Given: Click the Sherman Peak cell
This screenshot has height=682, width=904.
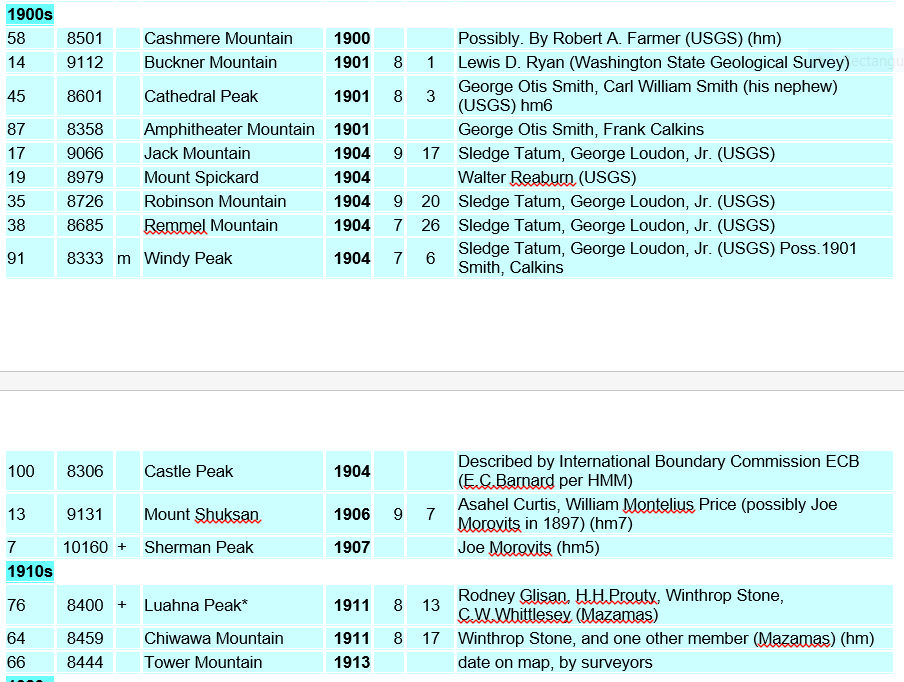Looking at the screenshot, I should click(x=233, y=547).
